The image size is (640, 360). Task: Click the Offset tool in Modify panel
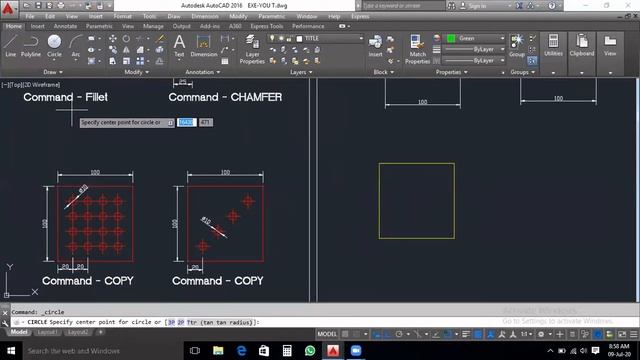(x=160, y=61)
